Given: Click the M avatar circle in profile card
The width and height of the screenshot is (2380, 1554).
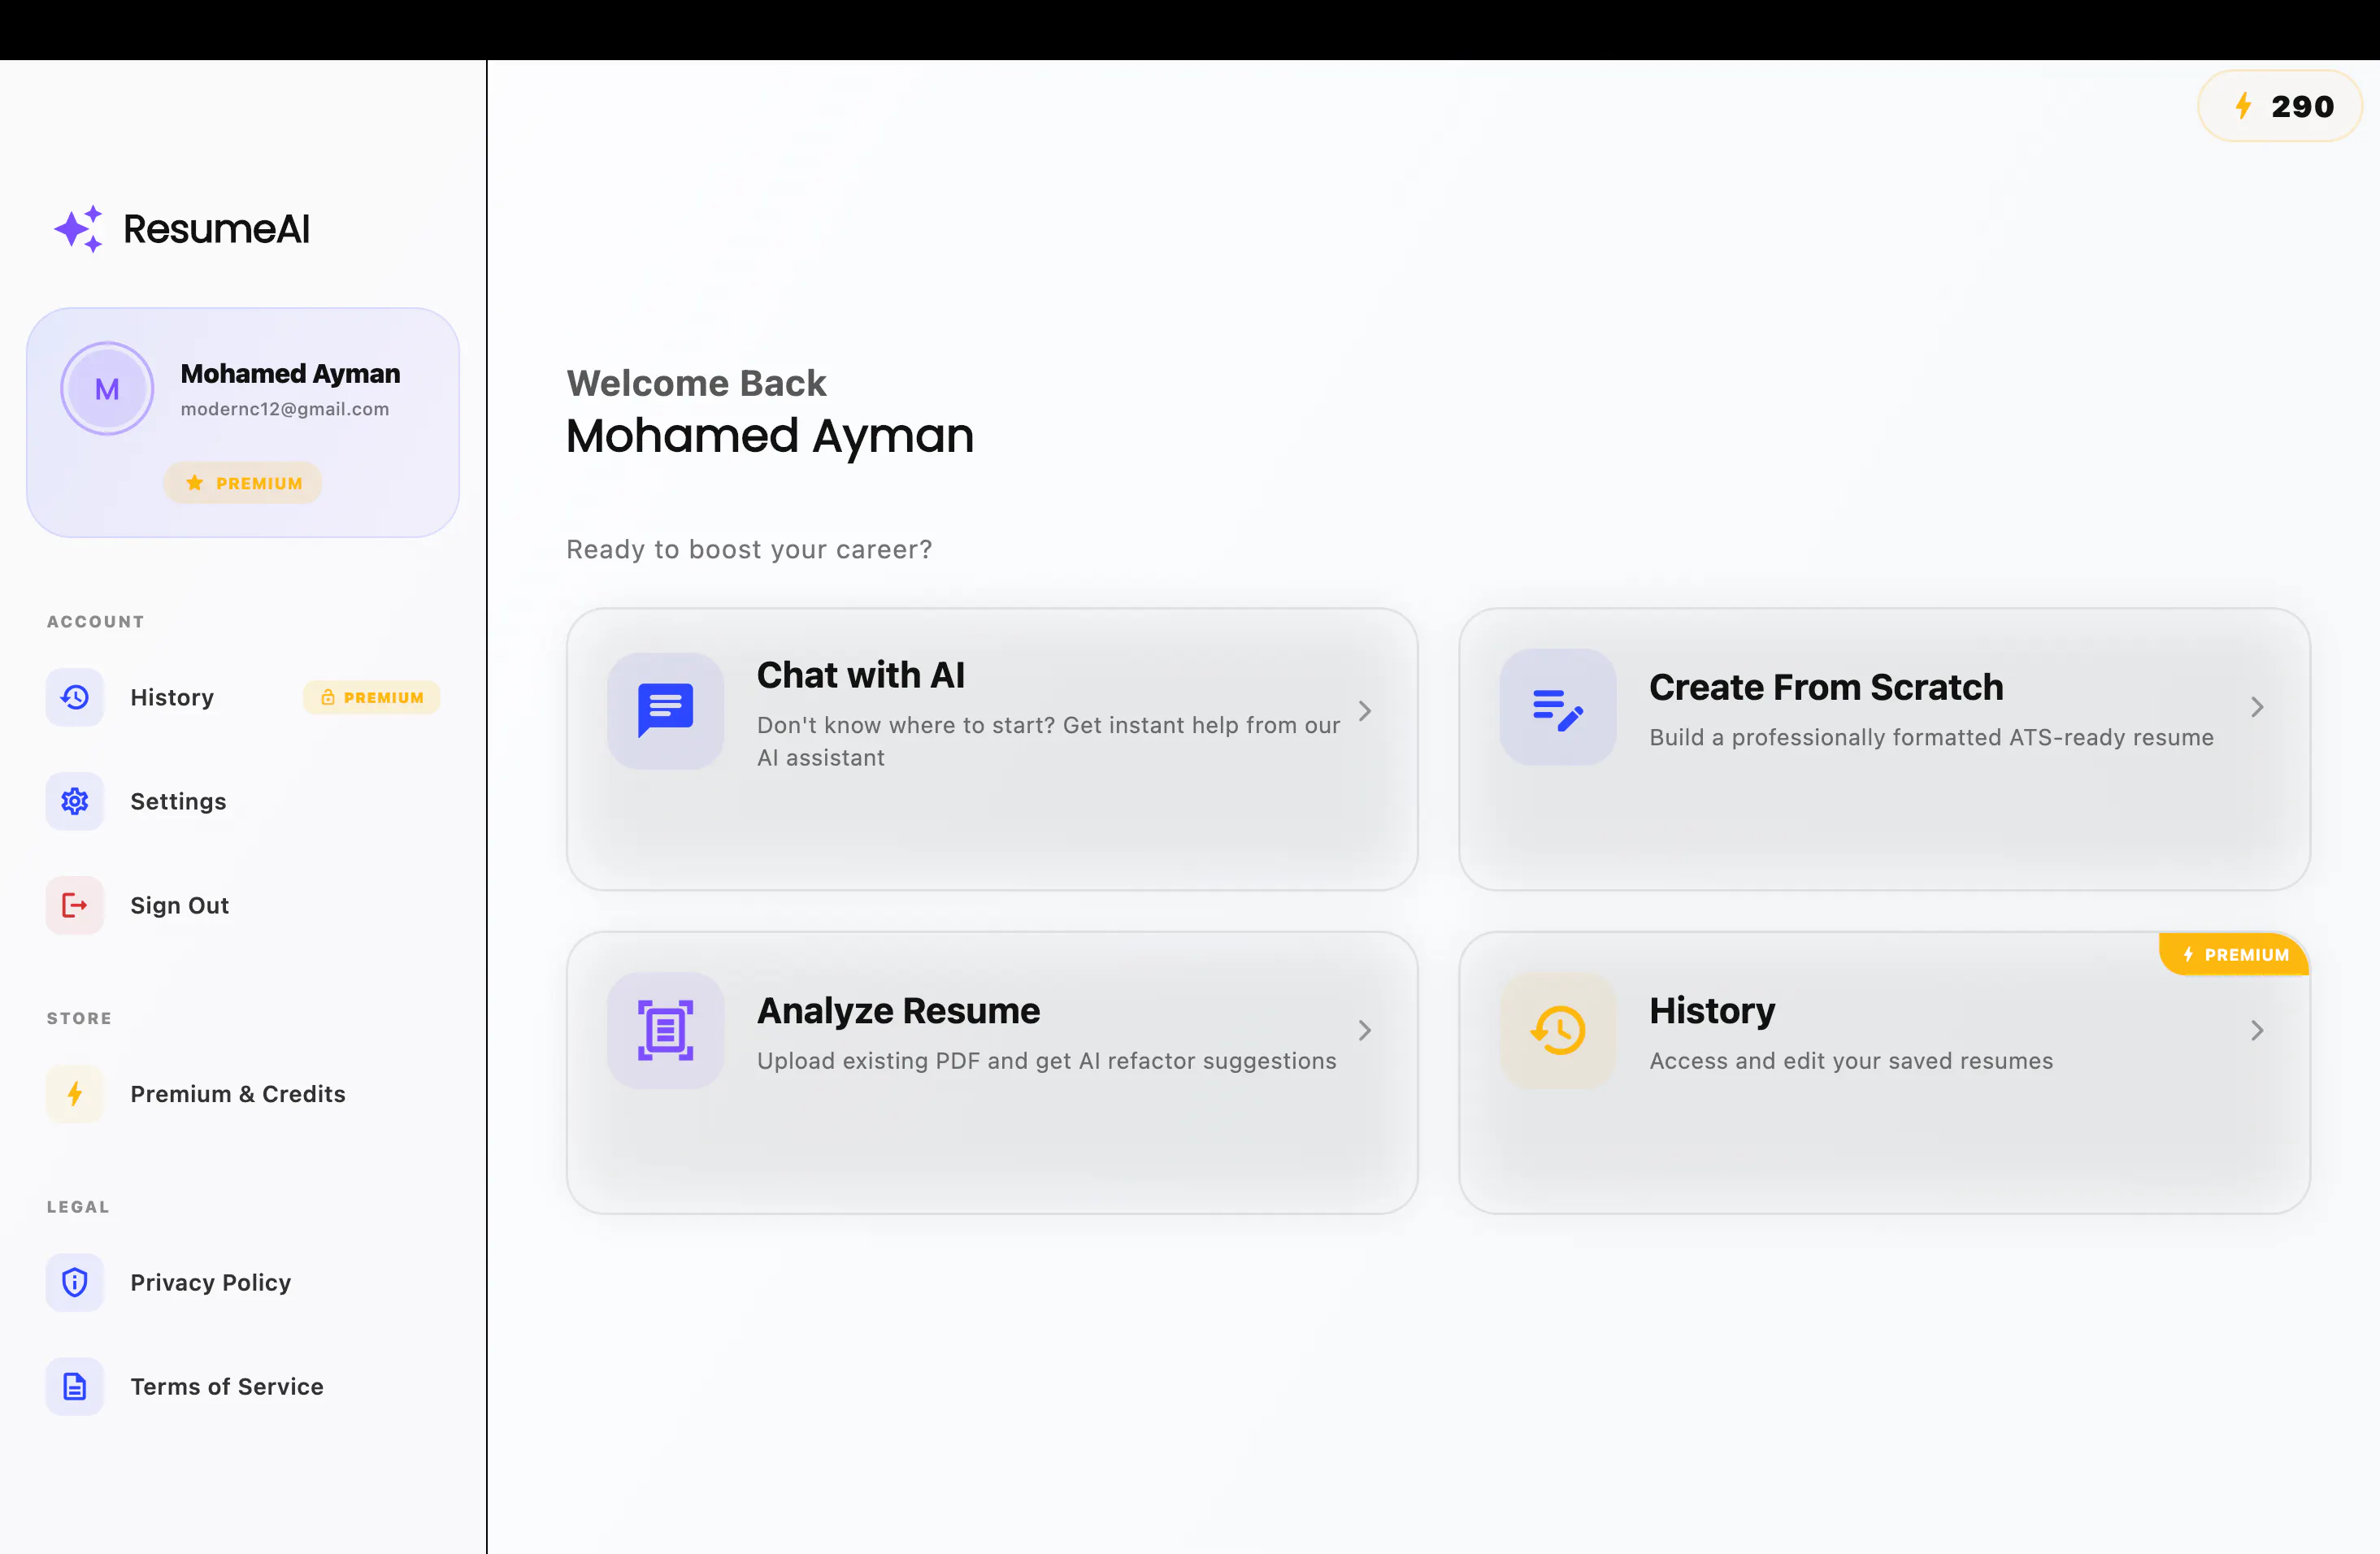Looking at the screenshot, I should click(x=107, y=389).
